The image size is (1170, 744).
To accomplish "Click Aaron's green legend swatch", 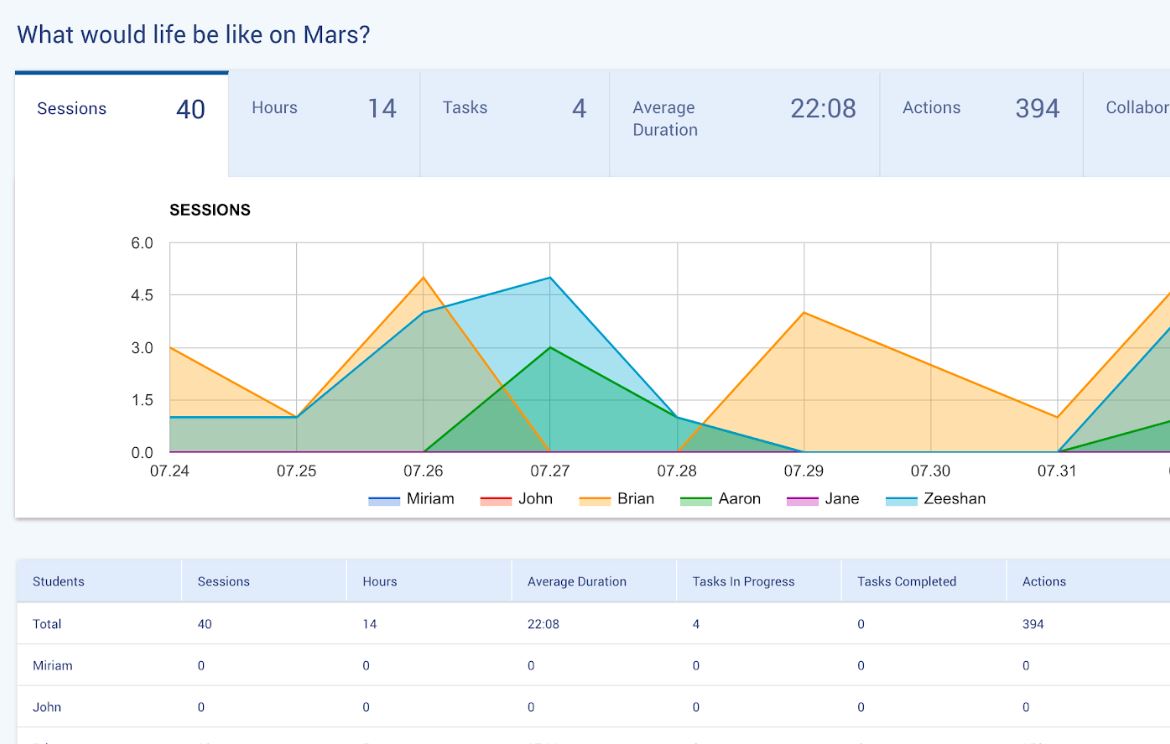I will pos(696,499).
